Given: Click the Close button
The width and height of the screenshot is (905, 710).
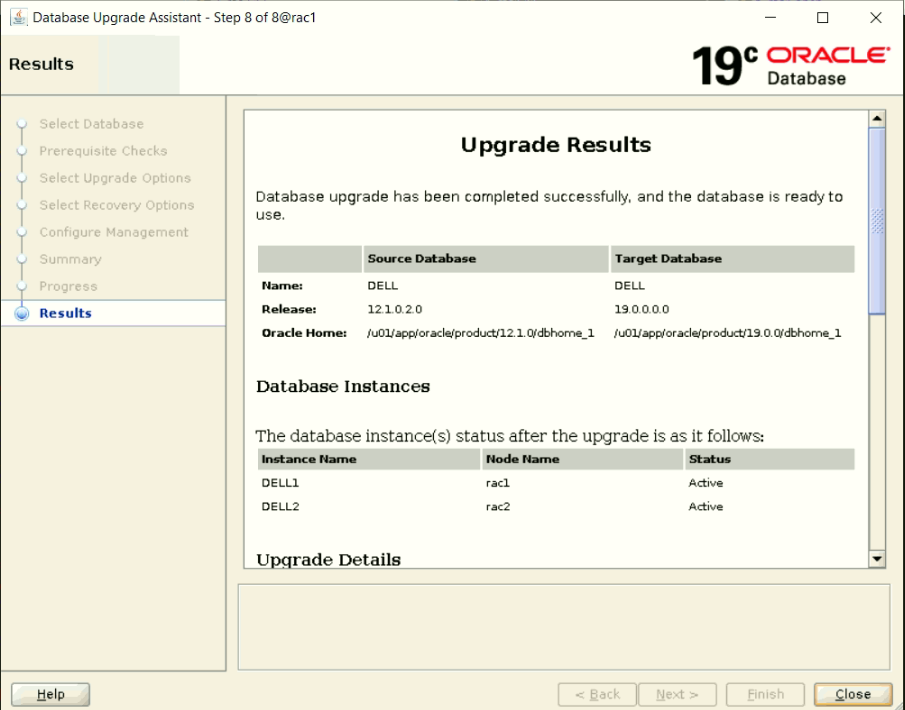Looking at the screenshot, I should [x=852, y=694].
